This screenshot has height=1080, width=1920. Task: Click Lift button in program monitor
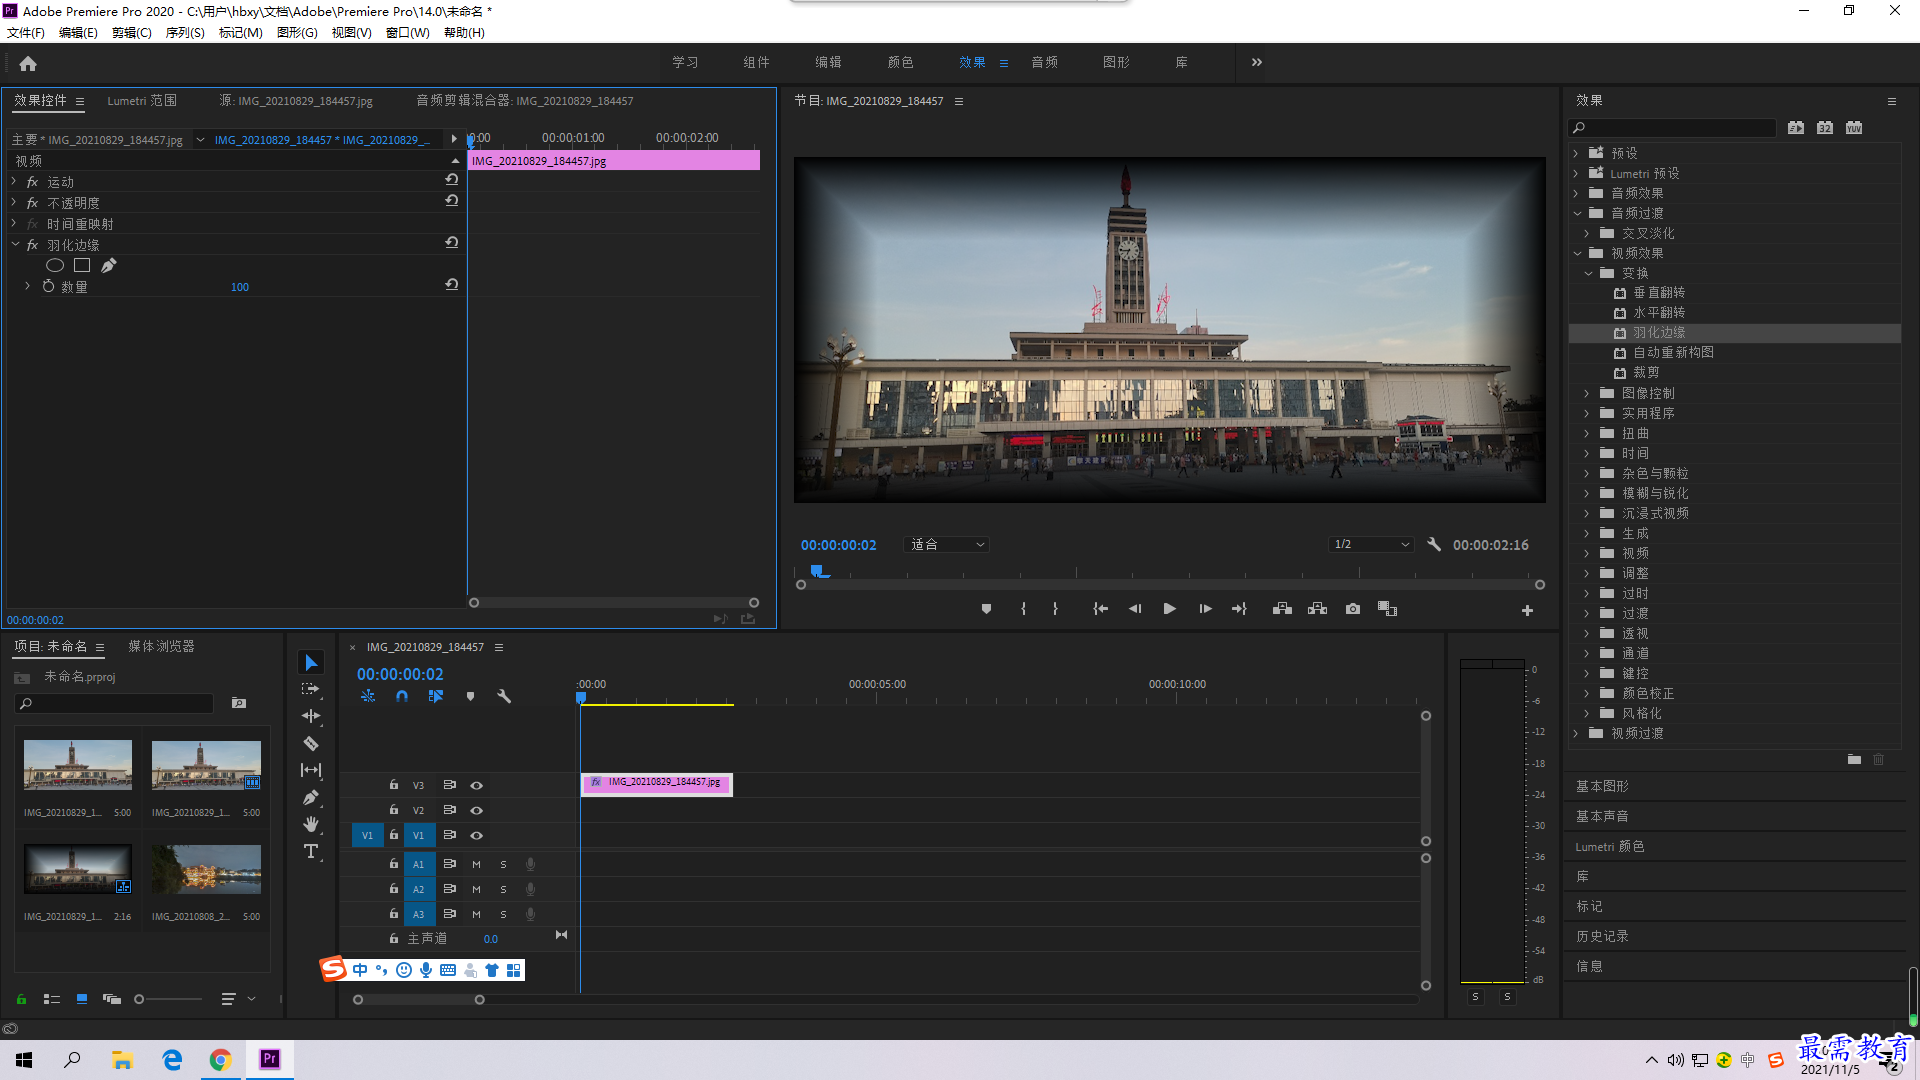tap(1282, 609)
